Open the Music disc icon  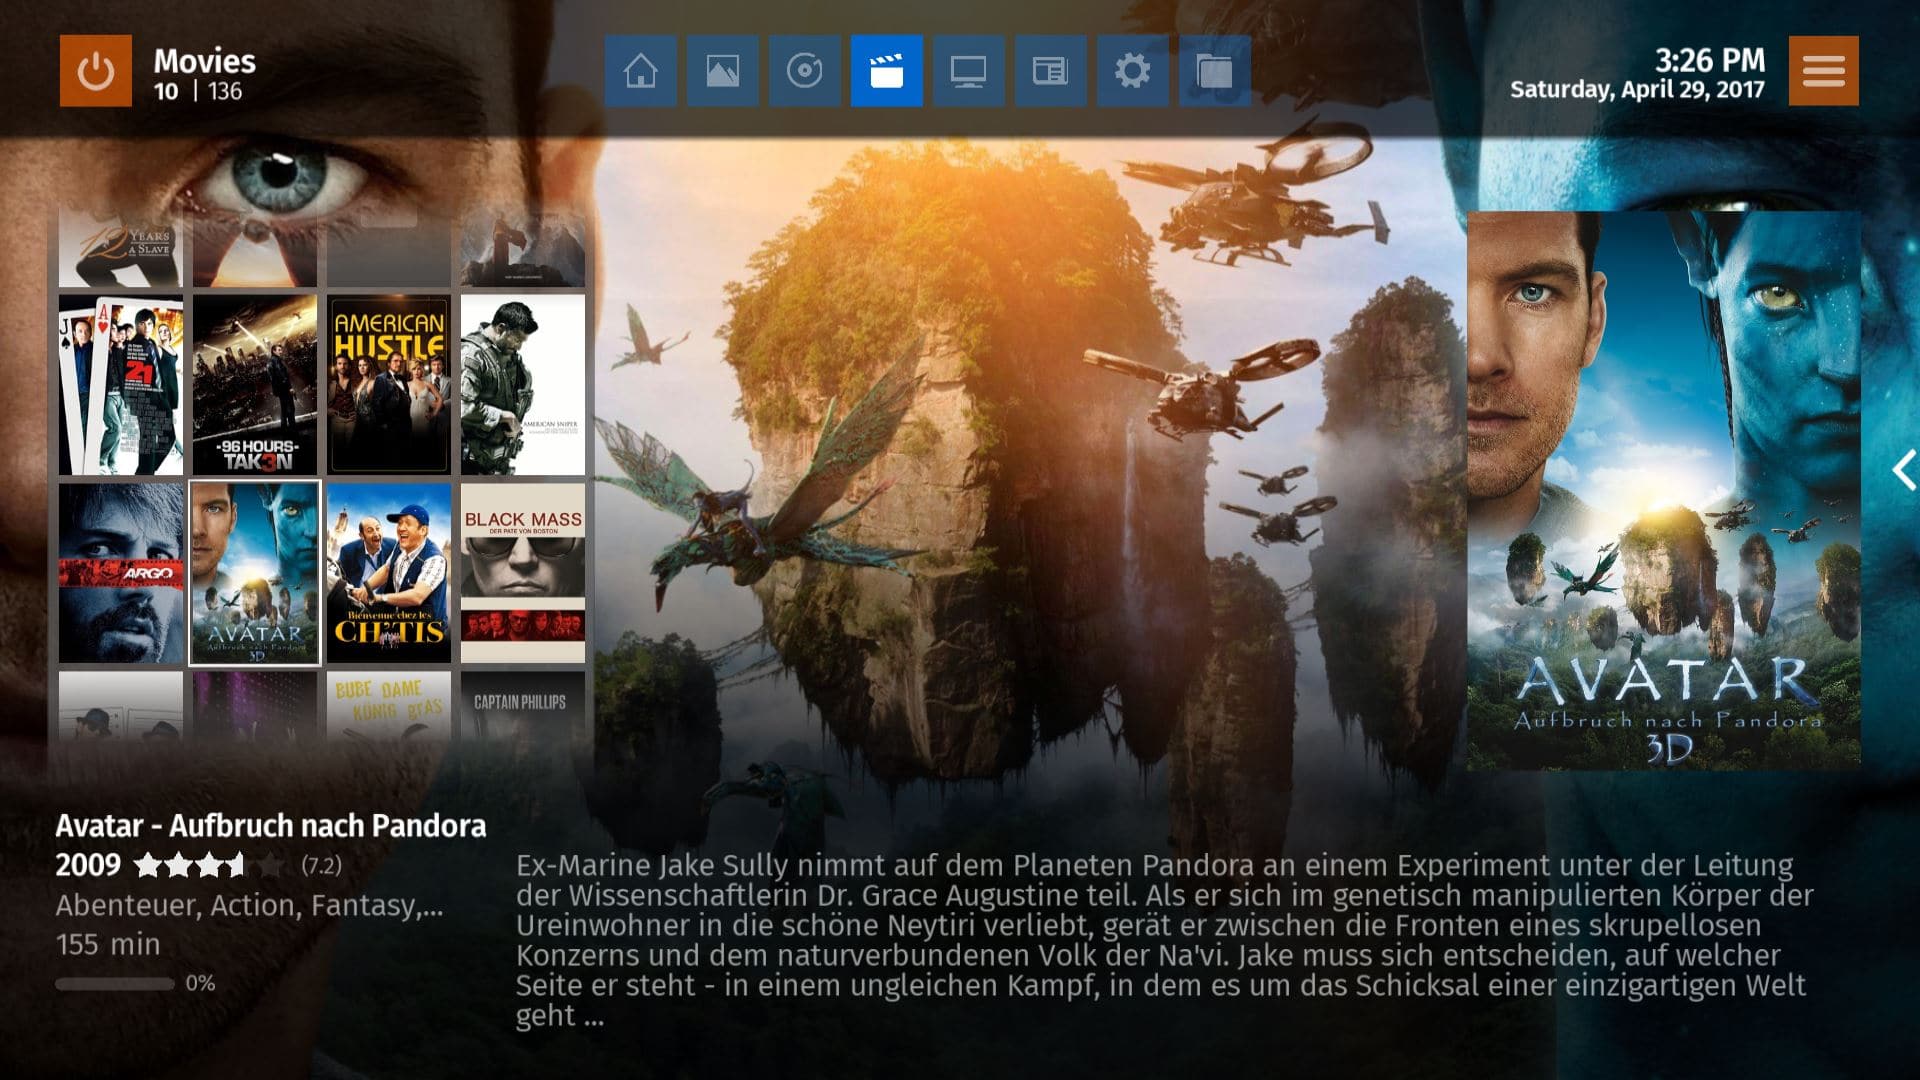[804, 70]
